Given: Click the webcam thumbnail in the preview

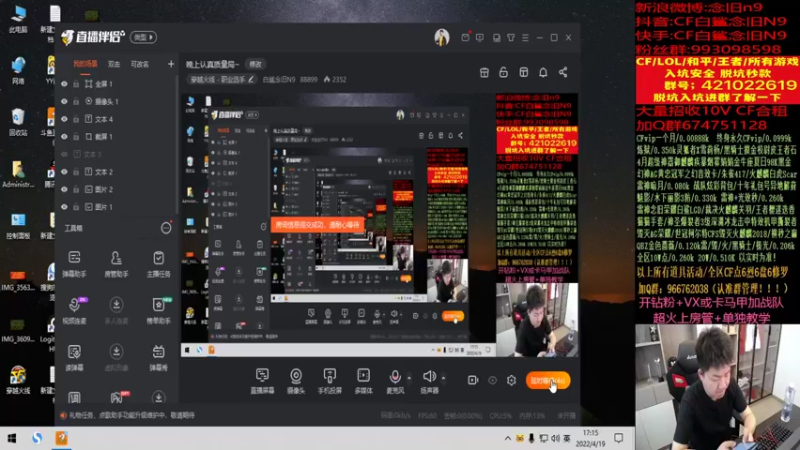Looking at the screenshot, I should coord(537,320).
